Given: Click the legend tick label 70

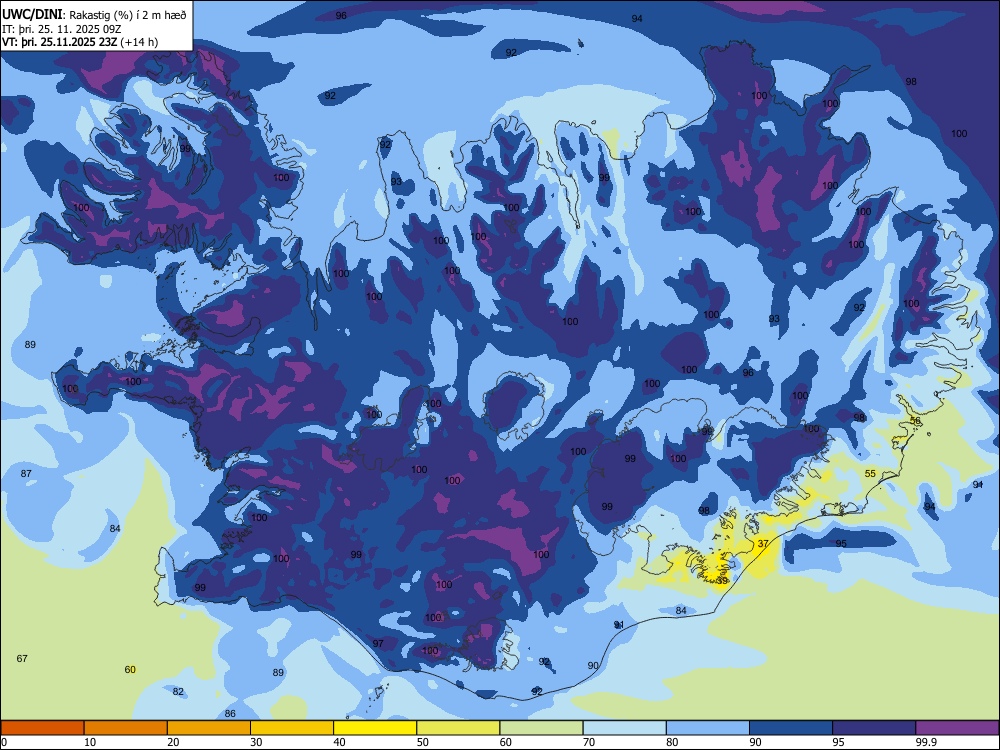Looking at the screenshot, I should tap(589, 742).
